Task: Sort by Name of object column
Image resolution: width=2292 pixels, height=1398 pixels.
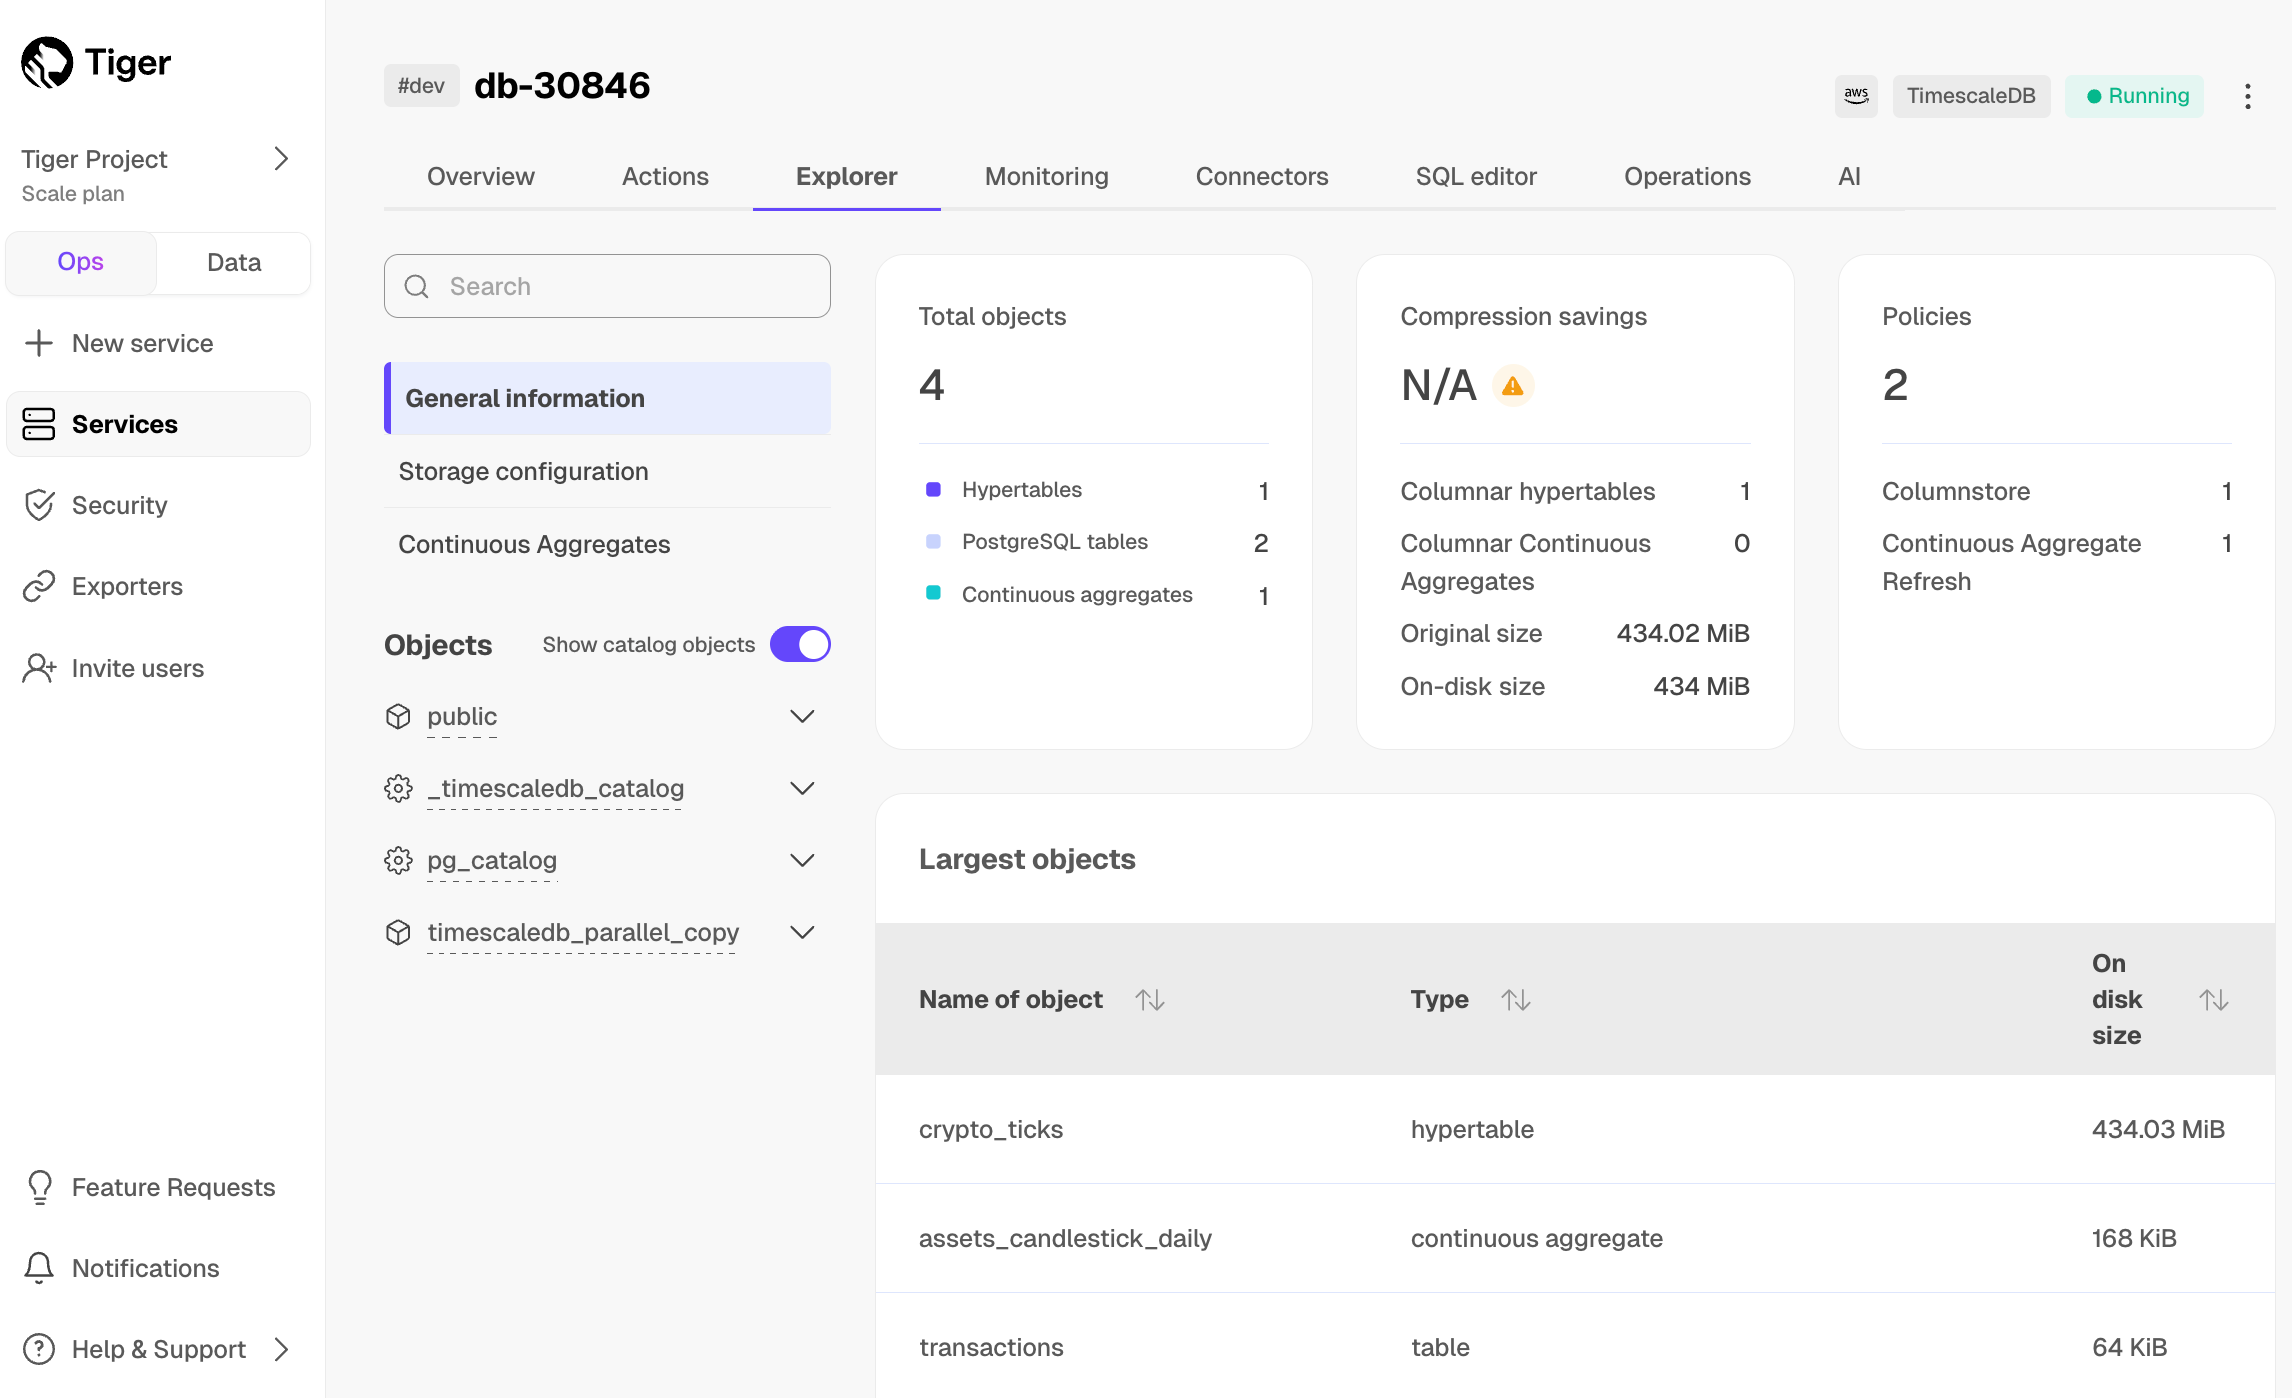Action: pos(1150,999)
